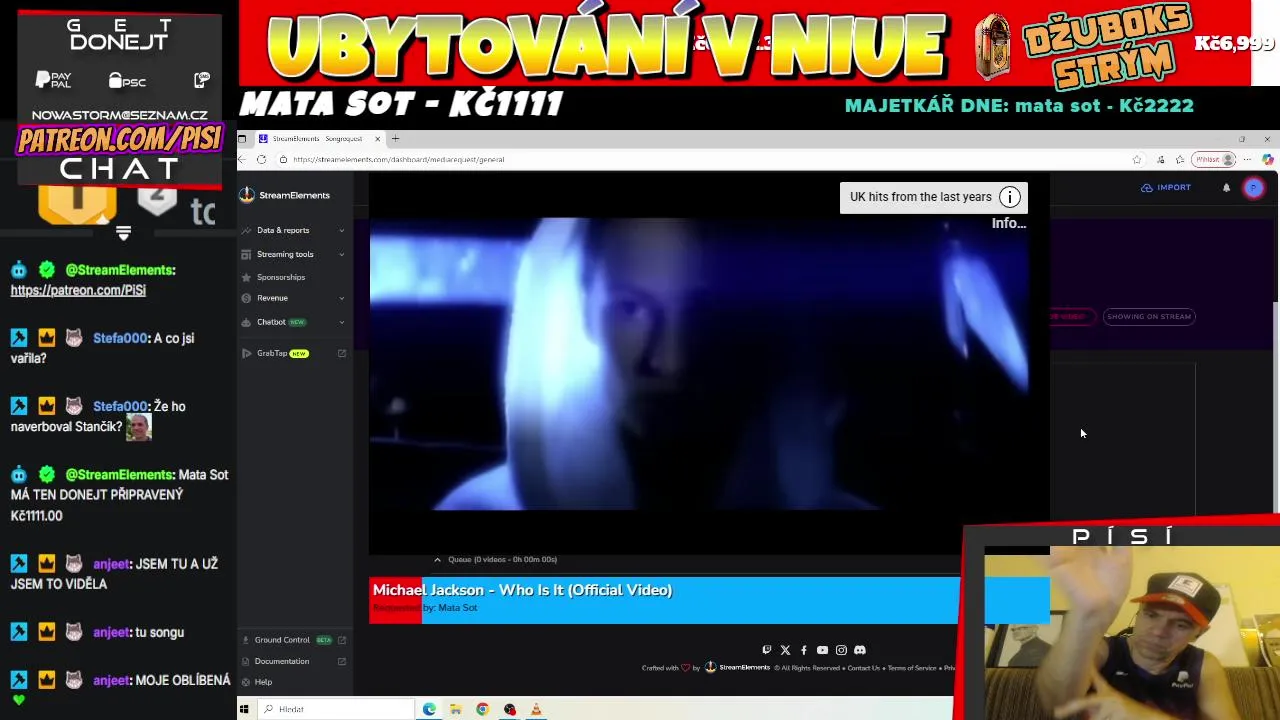Close the StreamElements Songrequest tab
The height and width of the screenshot is (720, 1280).
(x=377, y=139)
